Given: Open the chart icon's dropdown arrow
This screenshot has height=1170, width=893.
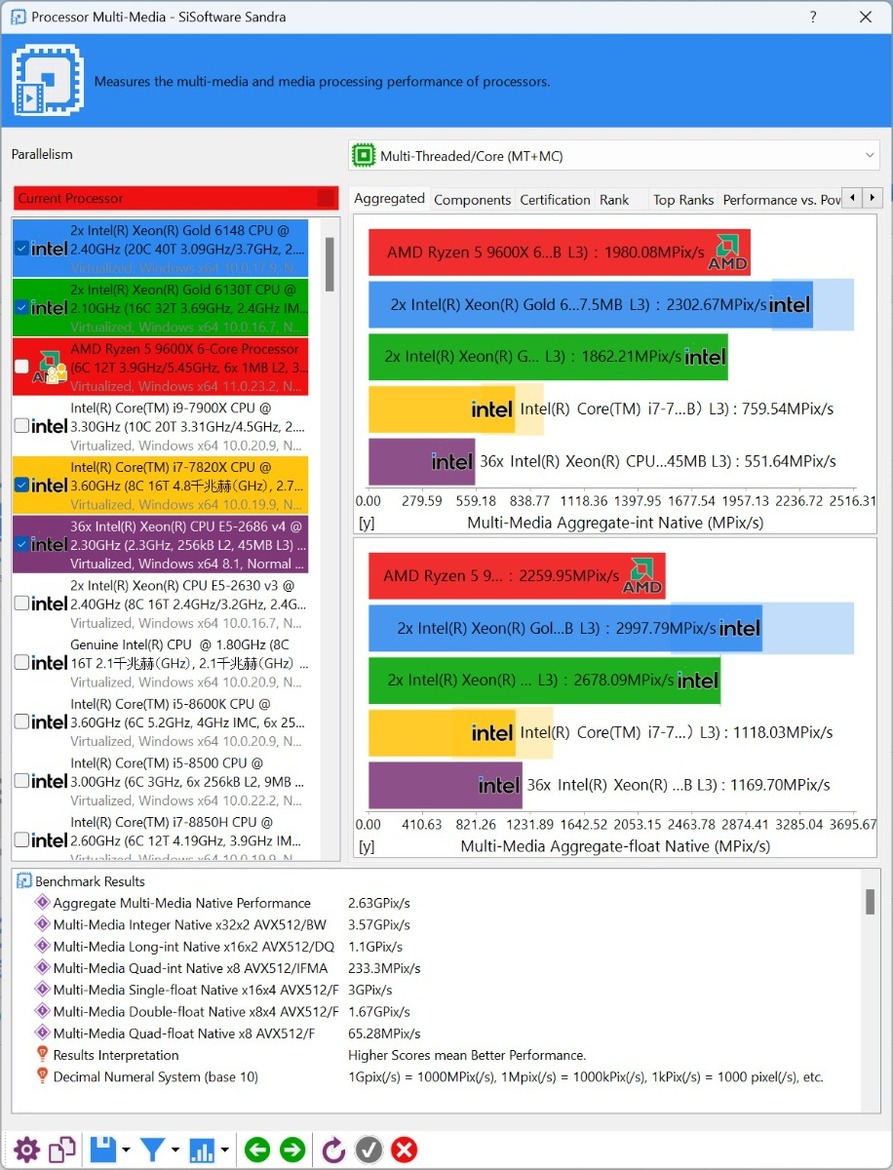Looking at the screenshot, I should [224, 1150].
